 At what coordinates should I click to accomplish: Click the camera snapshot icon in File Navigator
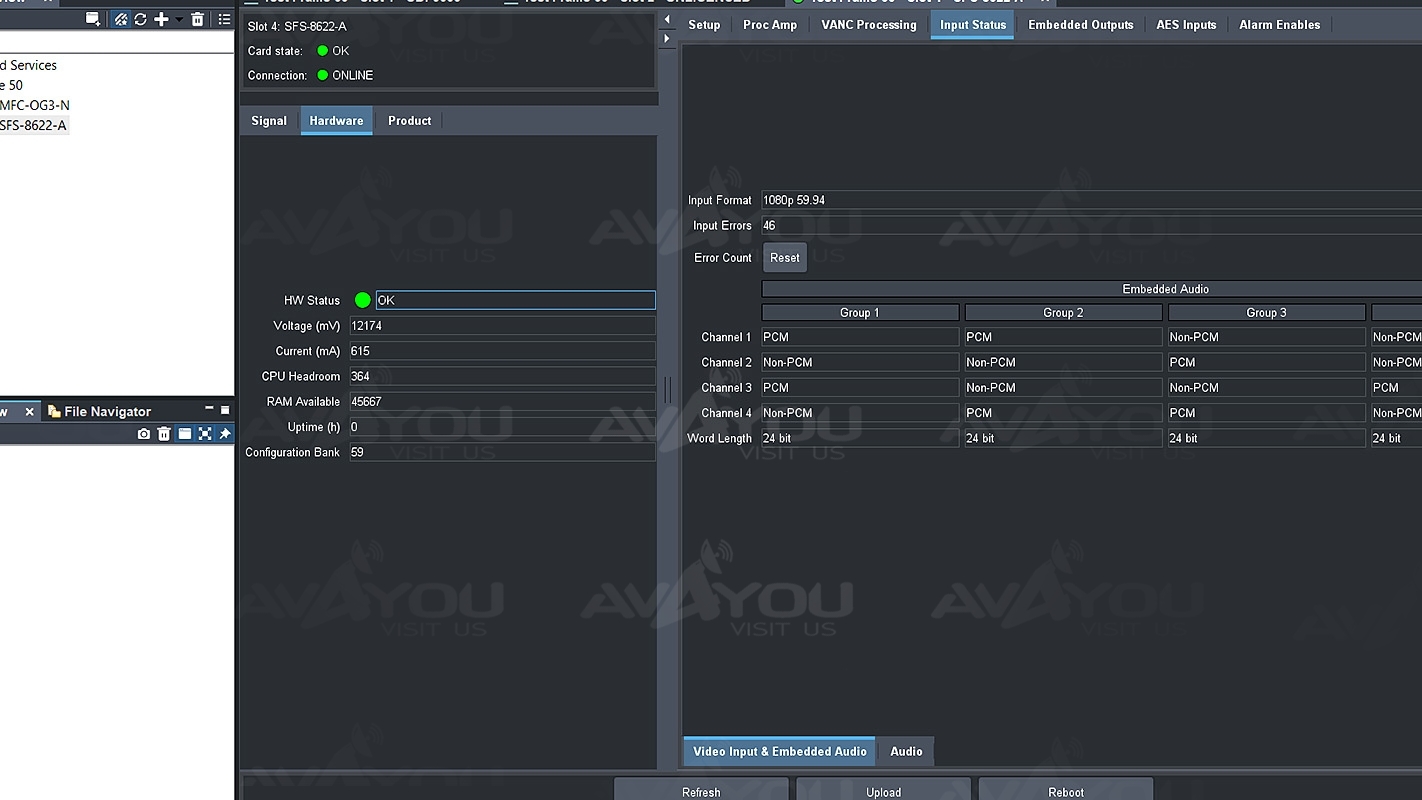click(x=144, y=434)
